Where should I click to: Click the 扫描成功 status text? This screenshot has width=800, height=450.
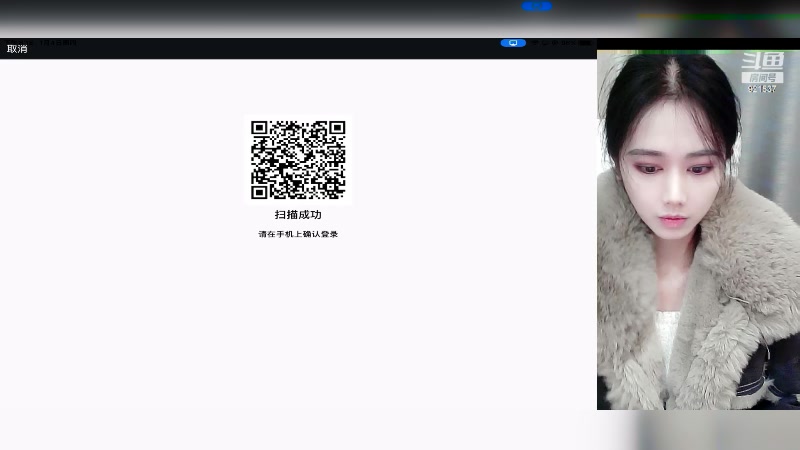[x=298, y=215]
